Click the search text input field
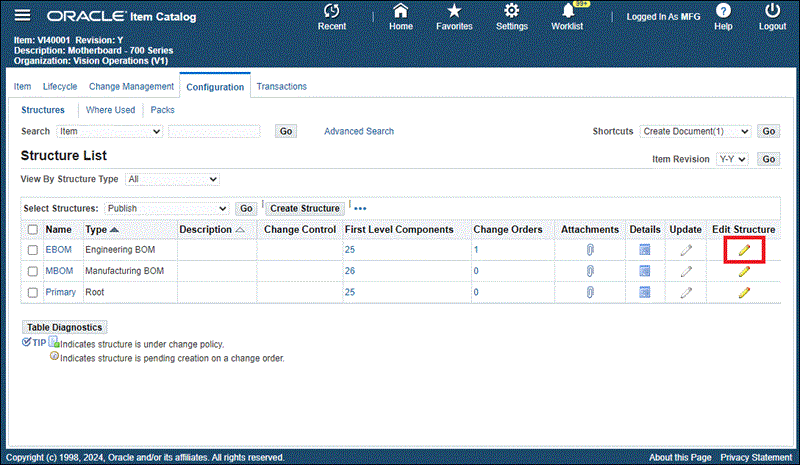This screenshot has width=800, height=465. coord(214,132)
